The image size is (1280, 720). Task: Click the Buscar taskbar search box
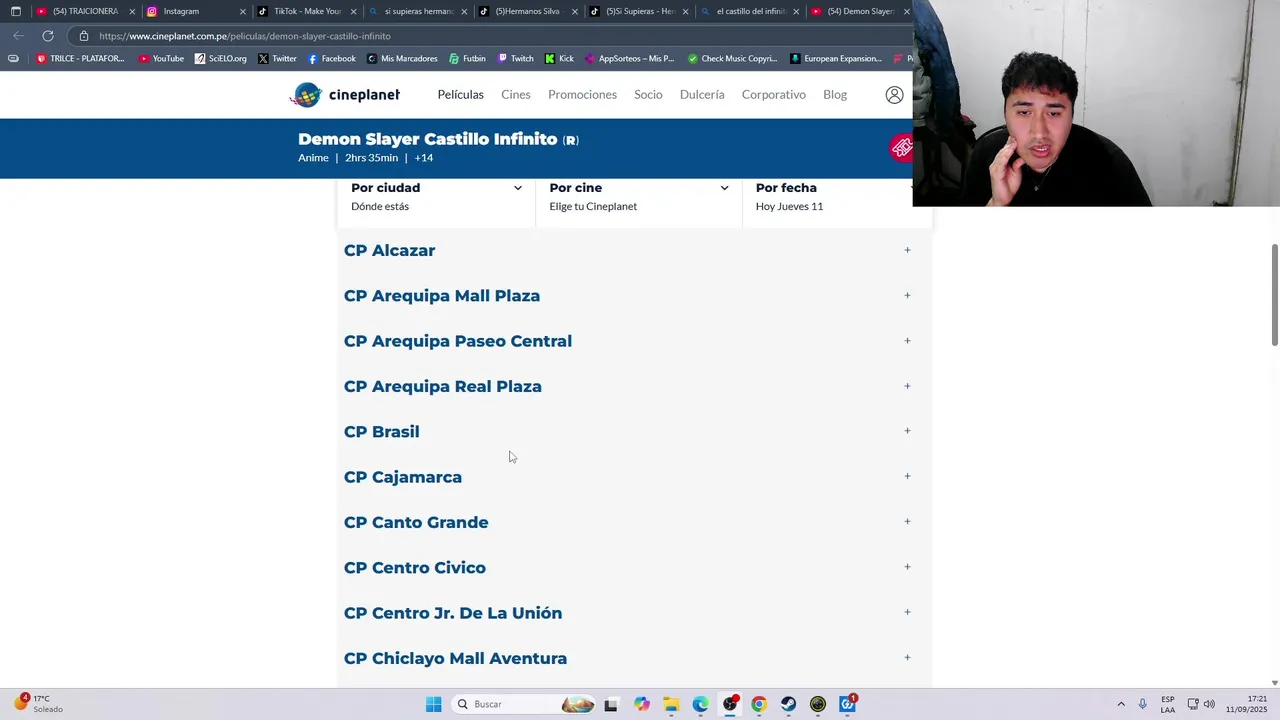525,704
